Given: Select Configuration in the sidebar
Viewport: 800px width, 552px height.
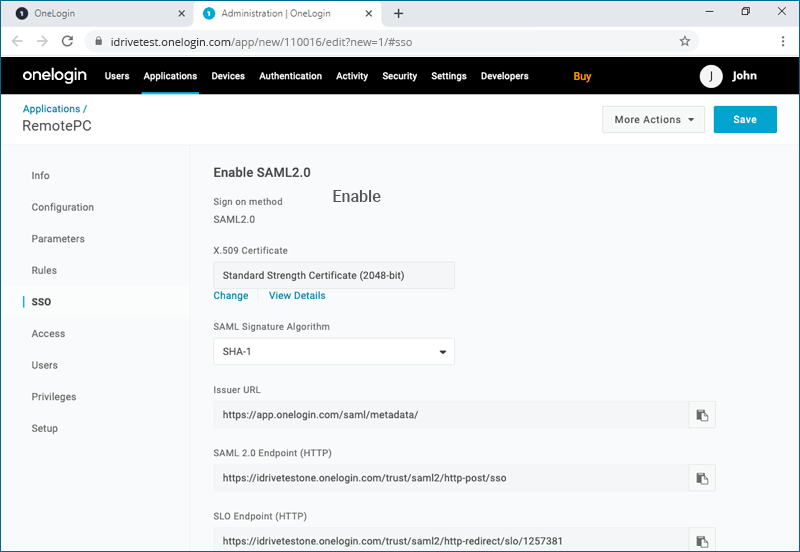Looking at the screenshot, I should point(63,207).
